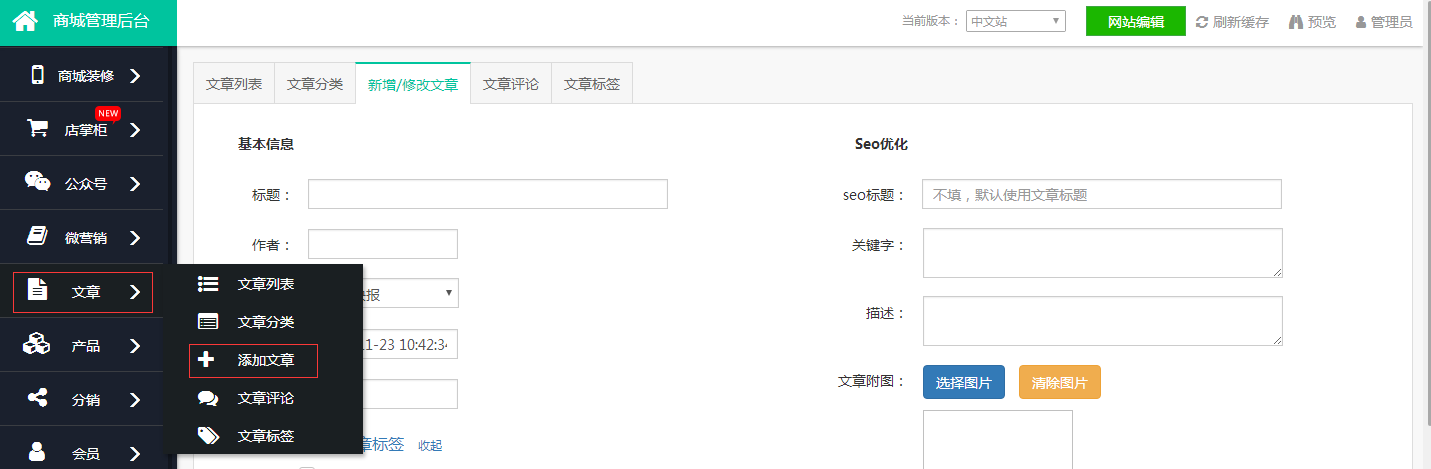Click the 收起 collapse link
Image resolution: width=1431 pixels, height=469 pixels.
click(430, 446)
